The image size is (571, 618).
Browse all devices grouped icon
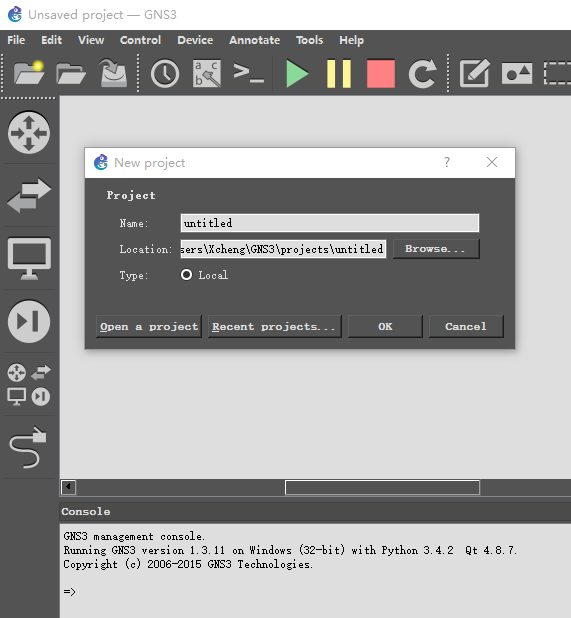(x=29, y=384)
